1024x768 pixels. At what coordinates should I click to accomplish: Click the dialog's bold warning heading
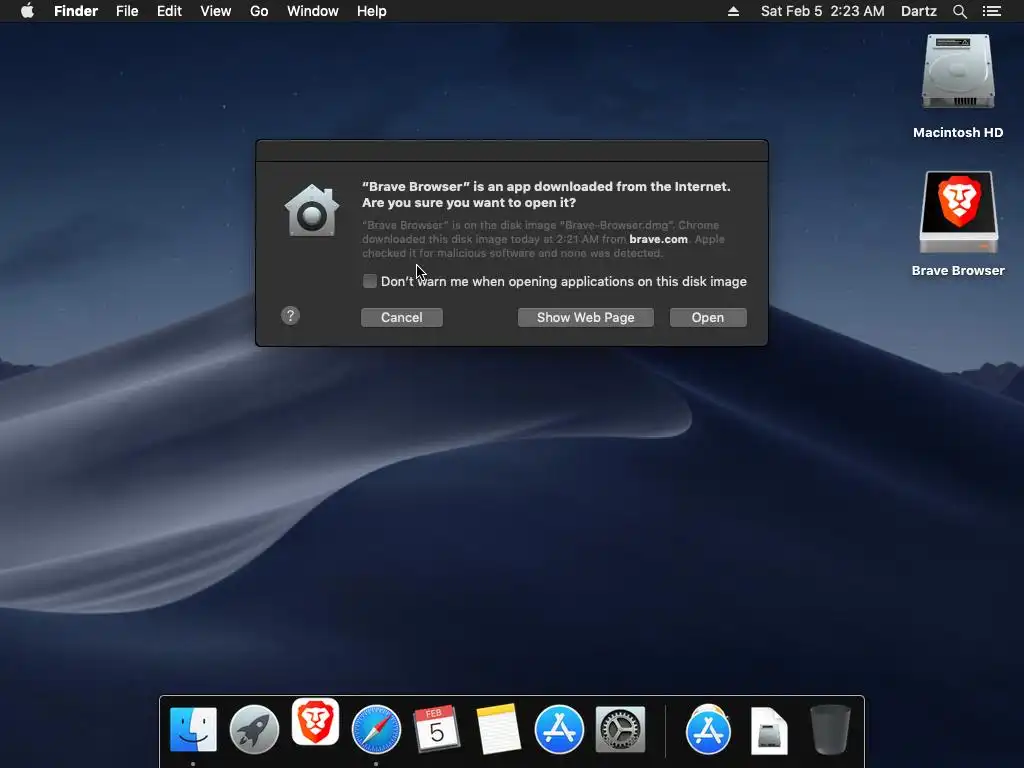tap(546, 195)
